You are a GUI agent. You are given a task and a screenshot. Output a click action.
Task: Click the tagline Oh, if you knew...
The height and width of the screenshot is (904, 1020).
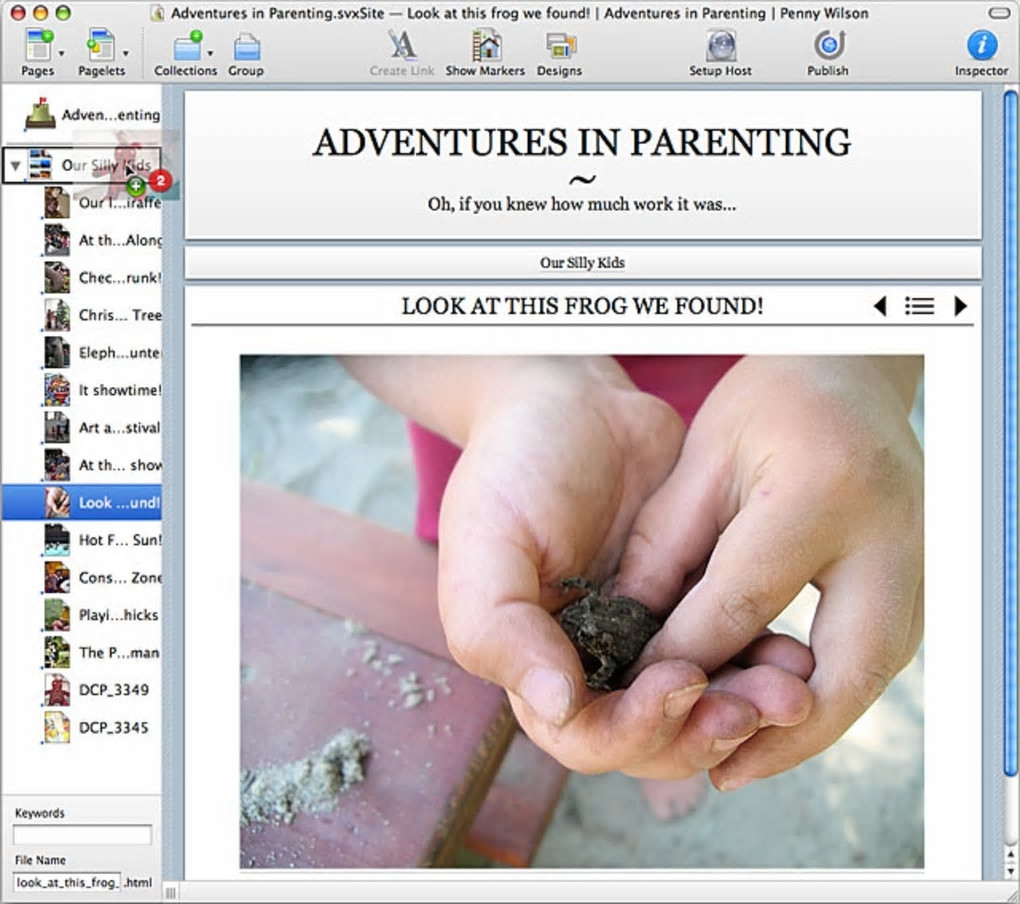coord(582,204)
